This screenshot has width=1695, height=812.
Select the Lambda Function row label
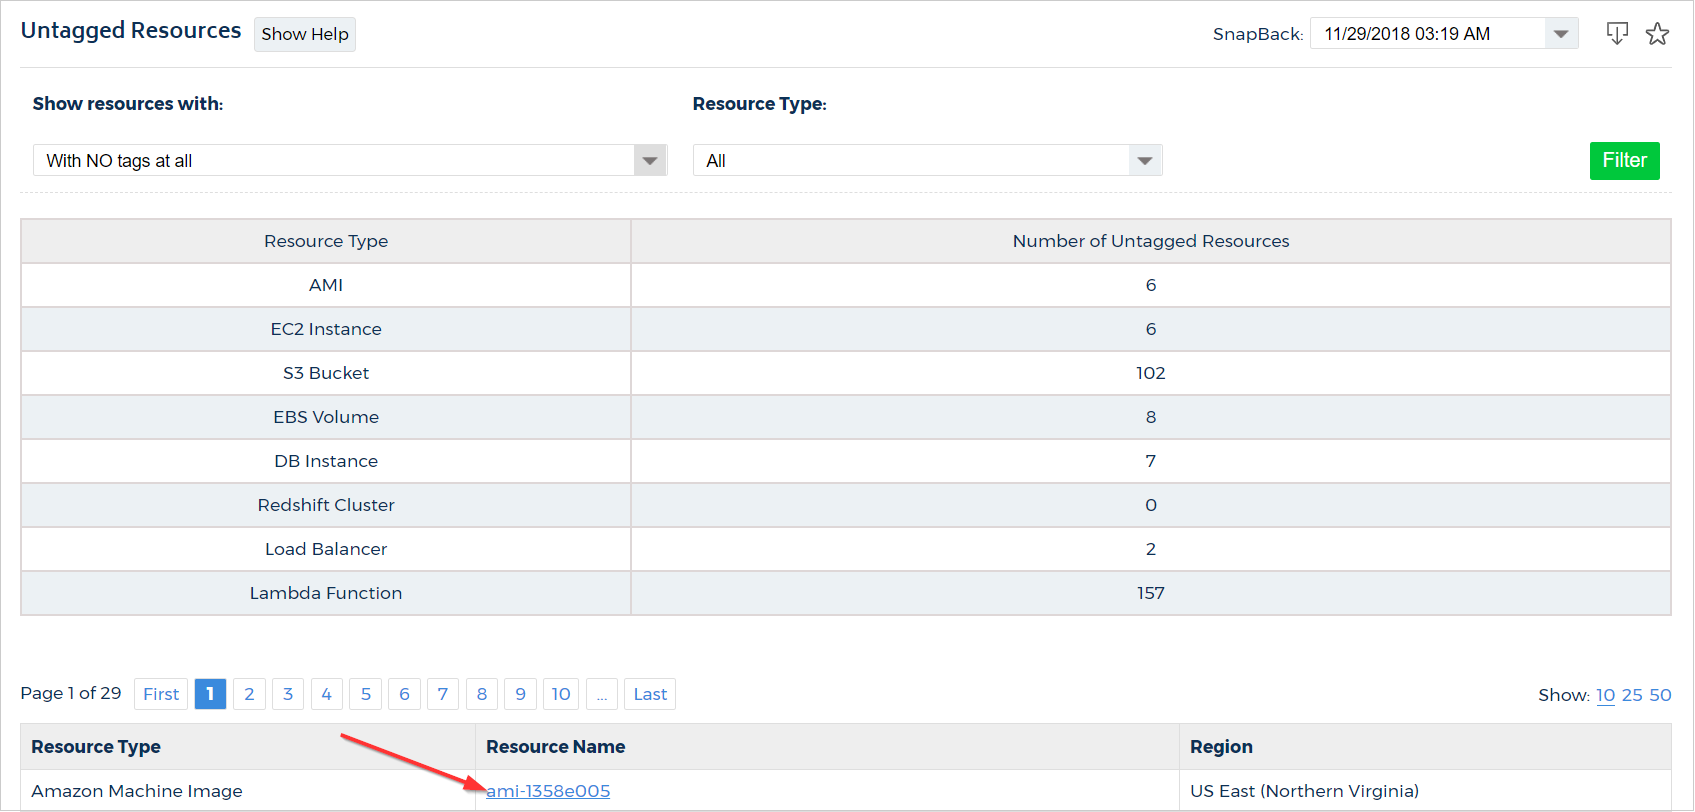click(326, 593)
